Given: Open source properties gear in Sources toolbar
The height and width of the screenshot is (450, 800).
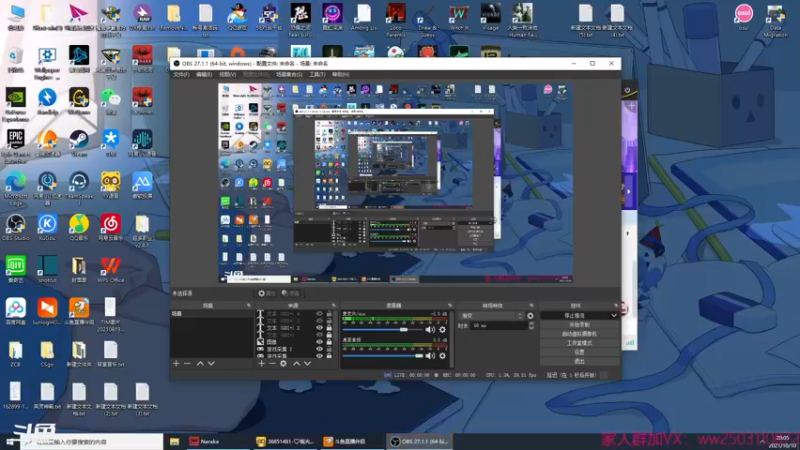Looking at the screenshot, I should coord(284,363).
